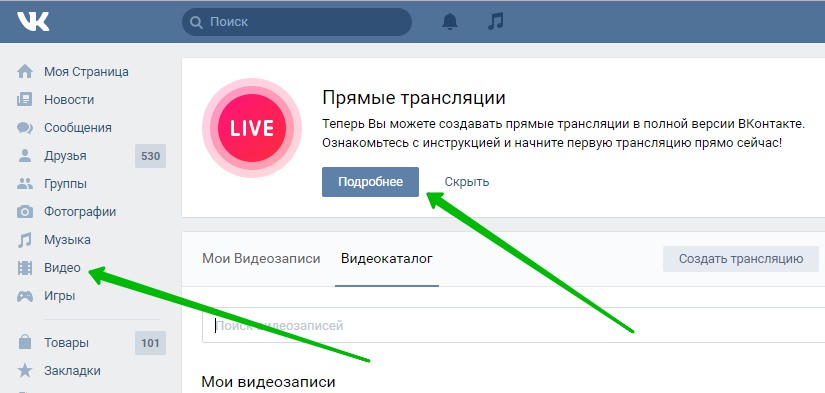Image resolution: width=825 pixels, height=393 pixels.
Task: Click the VK logo in header
Action: [33, 22]
